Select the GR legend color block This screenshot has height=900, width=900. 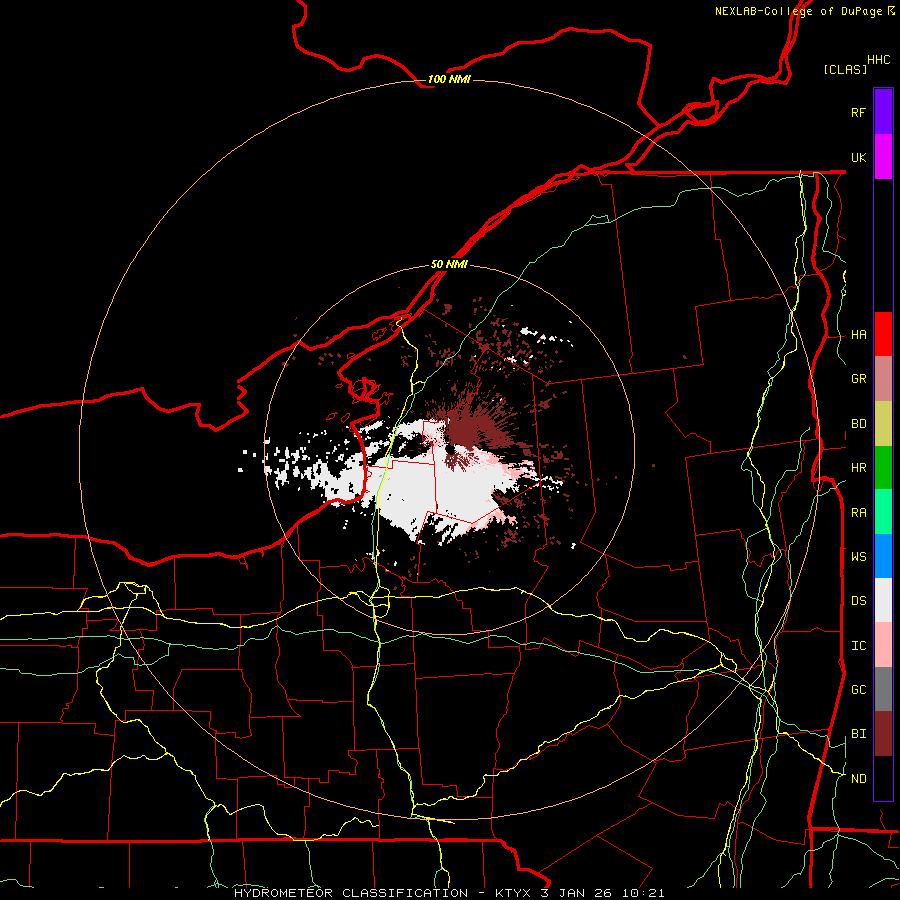883,379
